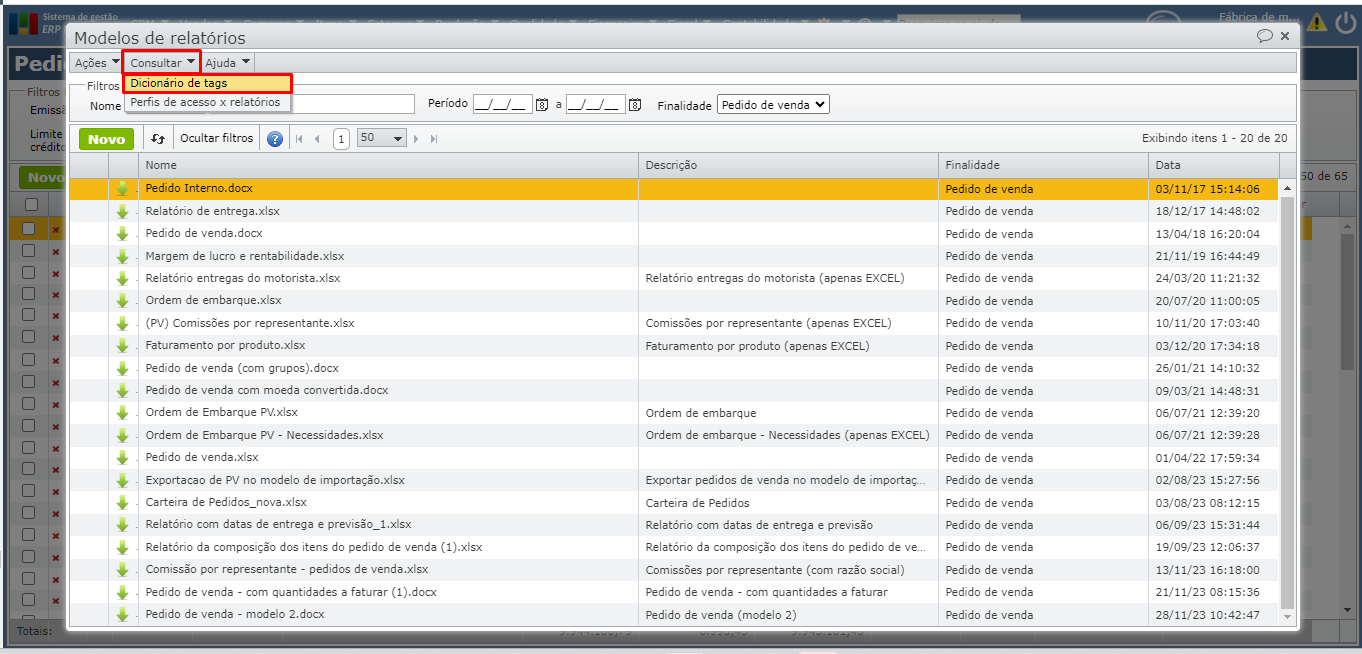Expand the Ajuda menu
Image resolution: width=1362 pixels, height=654 pixels.
[228, 63]
